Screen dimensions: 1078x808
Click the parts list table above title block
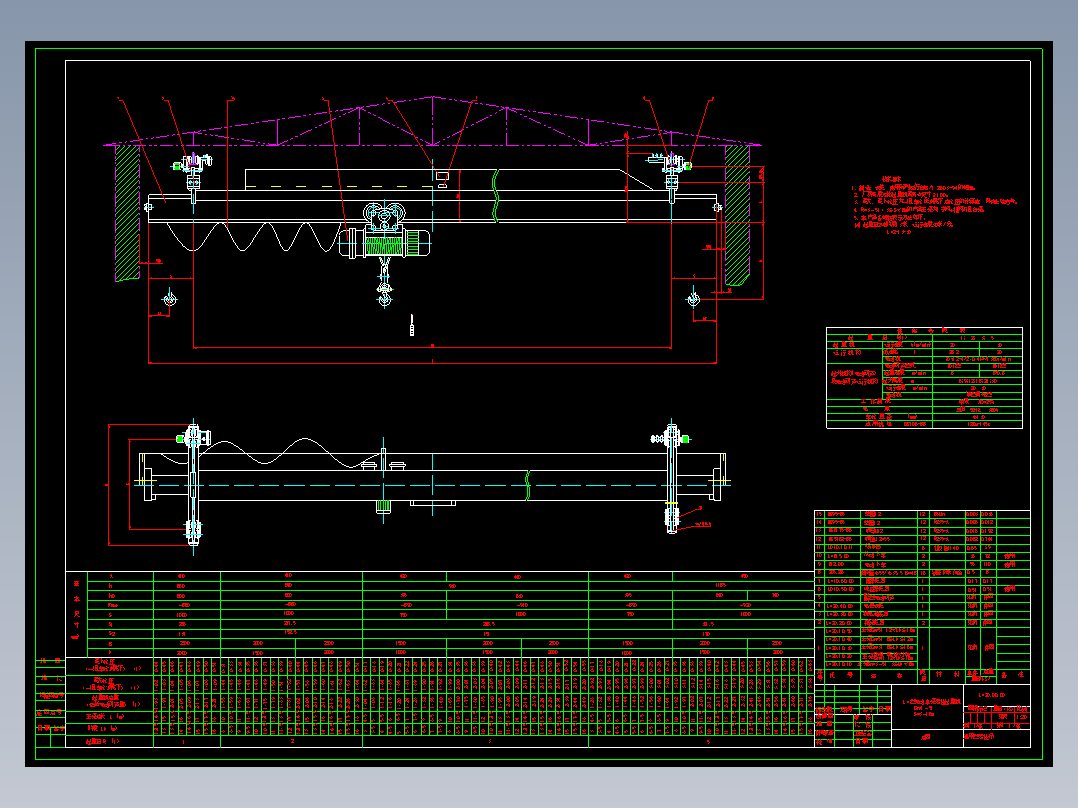pyautogui.click(x=922, y=596)
